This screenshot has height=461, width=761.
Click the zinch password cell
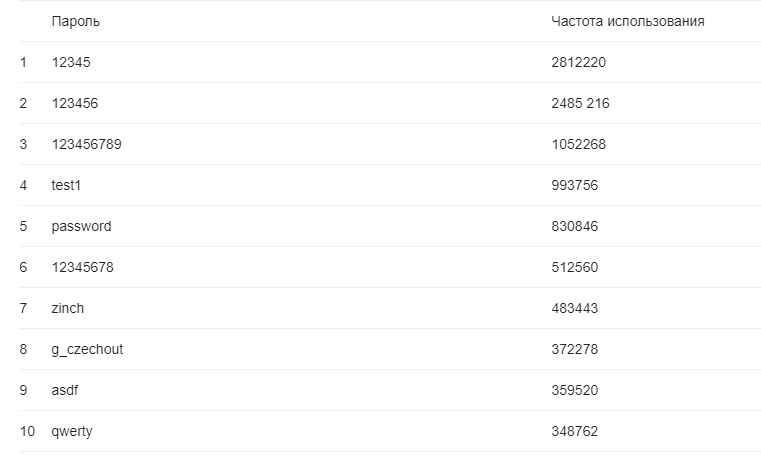point(67,308)
